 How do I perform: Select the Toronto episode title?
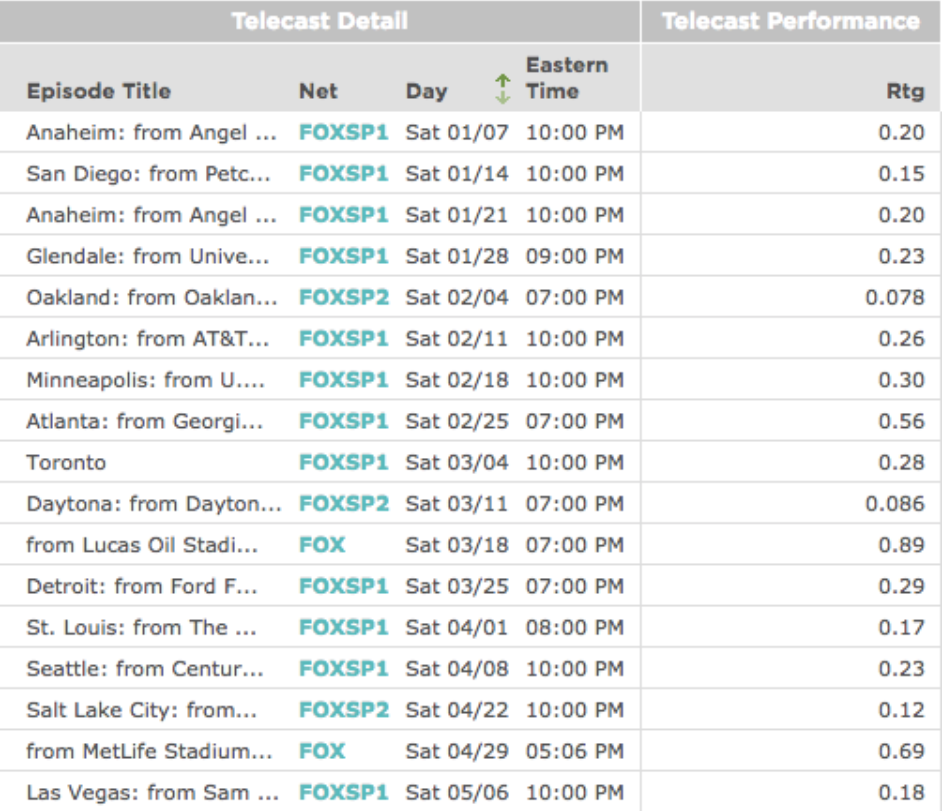coord(66,463)
